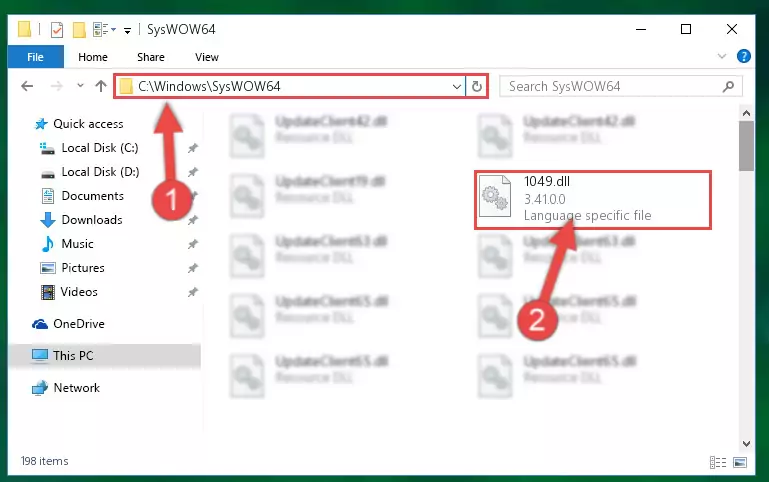The height and width of the screenshot is (482, 769).
Task: Click the Properties quick access toolbar icon
Action: click(x=57, y=30)
